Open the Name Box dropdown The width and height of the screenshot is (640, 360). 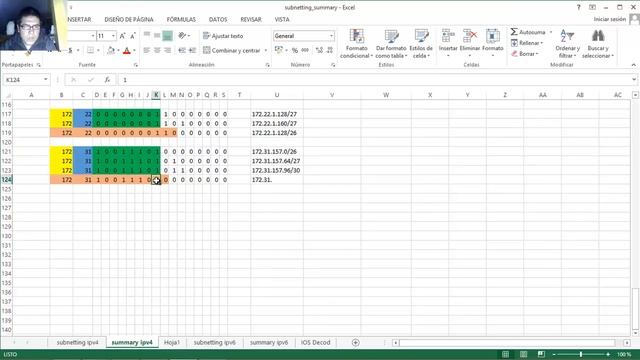coord(46,80)
